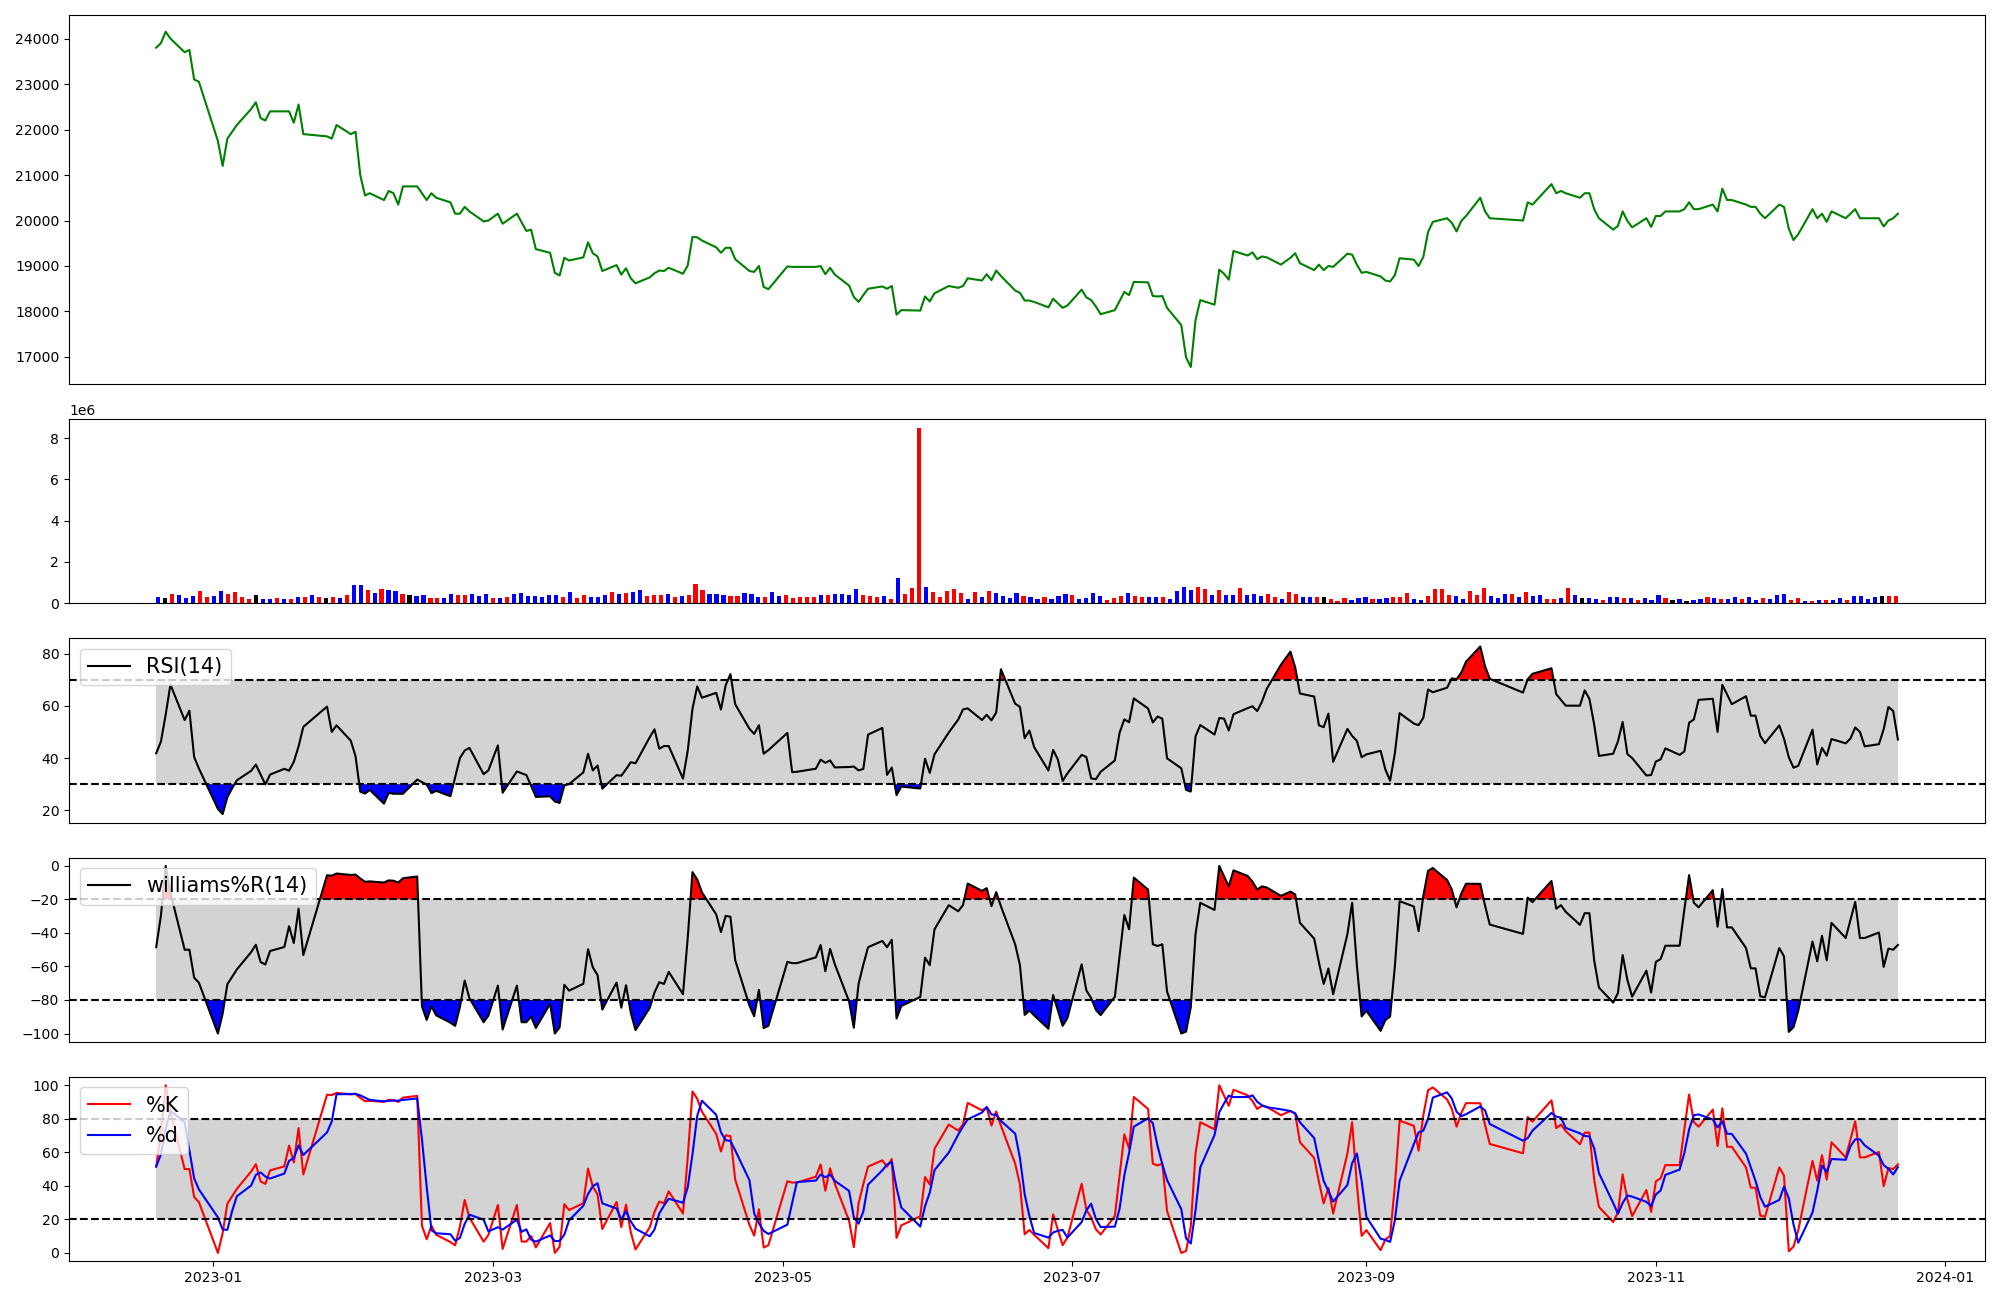Click the 2023-07 x-axis date label
This screenshot has width=2000, height=1300.
point(1072,1277)
